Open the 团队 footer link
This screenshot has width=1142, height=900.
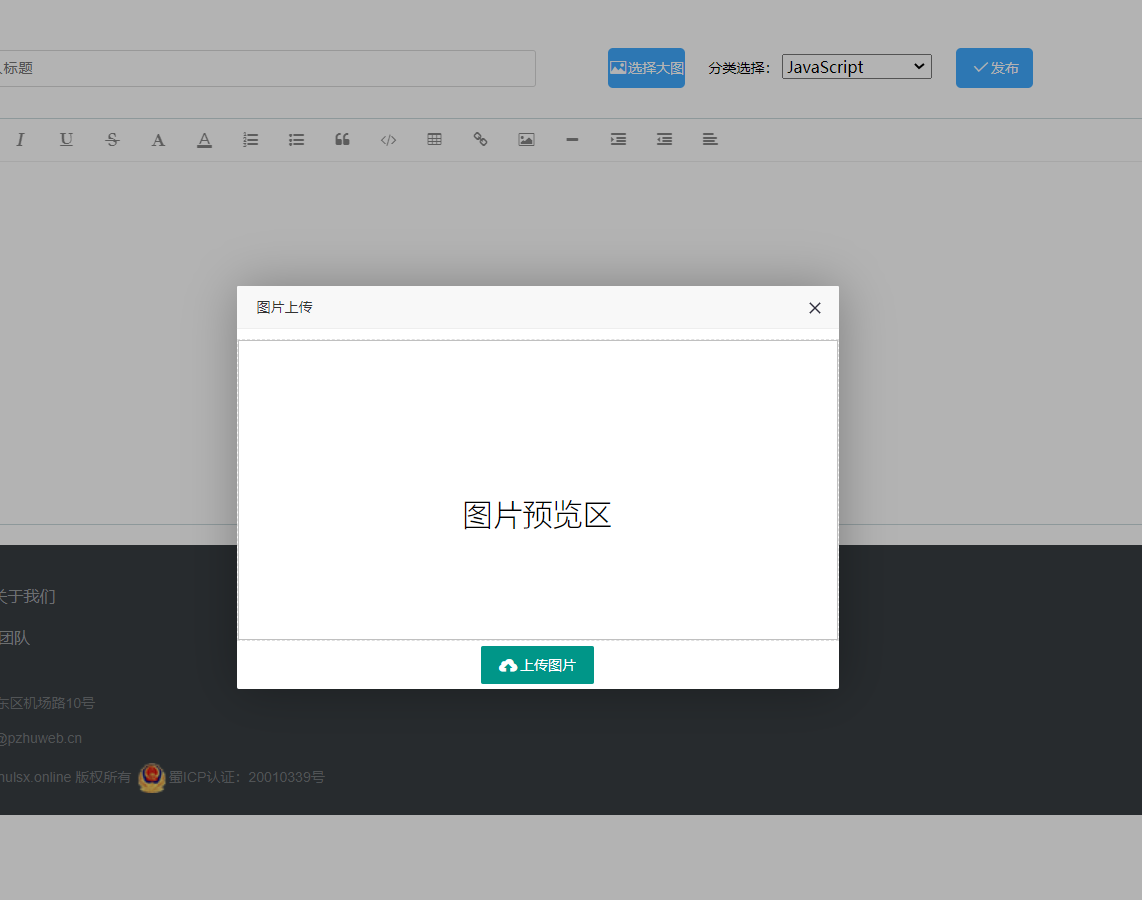click(15, 638)
